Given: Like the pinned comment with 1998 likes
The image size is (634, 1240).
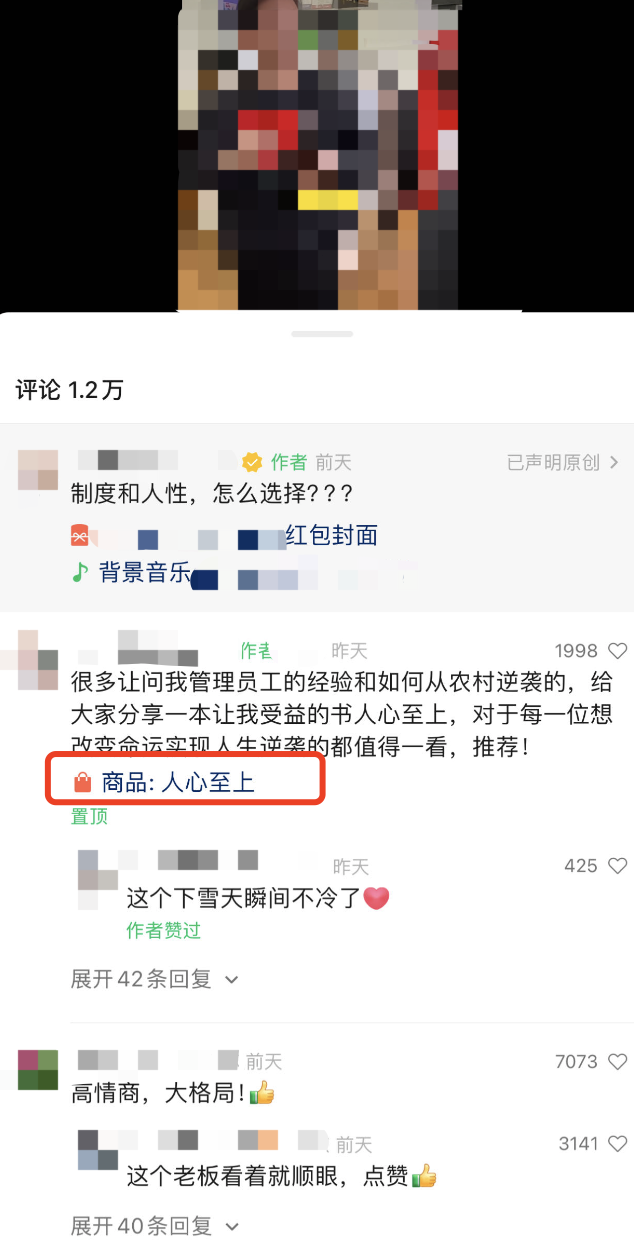Looking at the screenshot, I should [x=618, y=651].
